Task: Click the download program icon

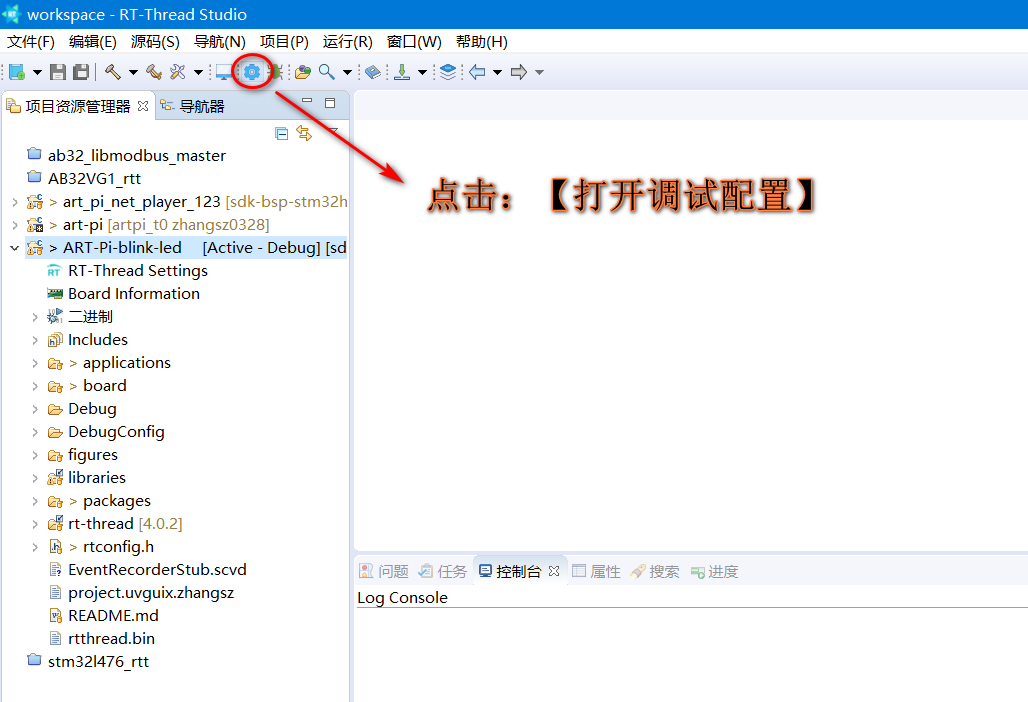Action: pyautogui.click(x=402, y=72)
